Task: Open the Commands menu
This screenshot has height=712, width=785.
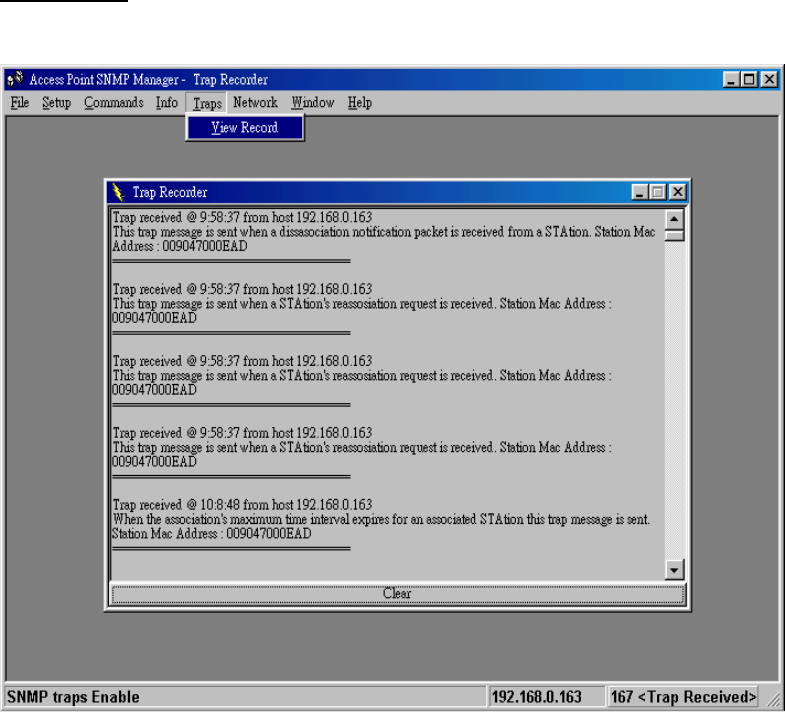Action: pyautogui.click(x=114, y=103)
